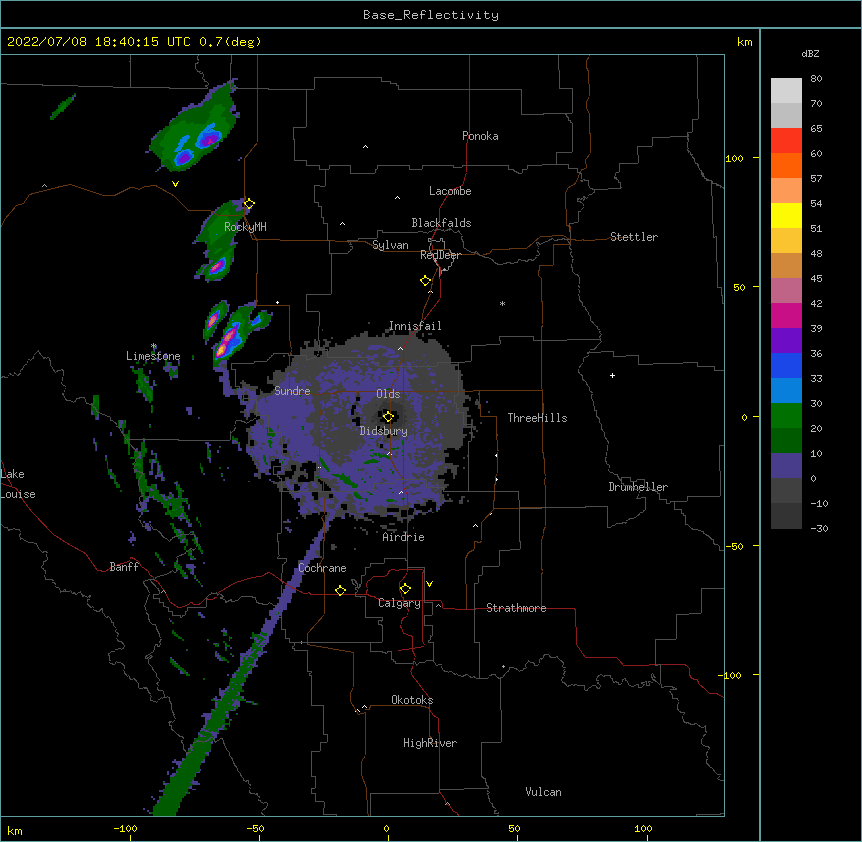
Task: Select the Innisfail city label
Action: tap(415, 326)
